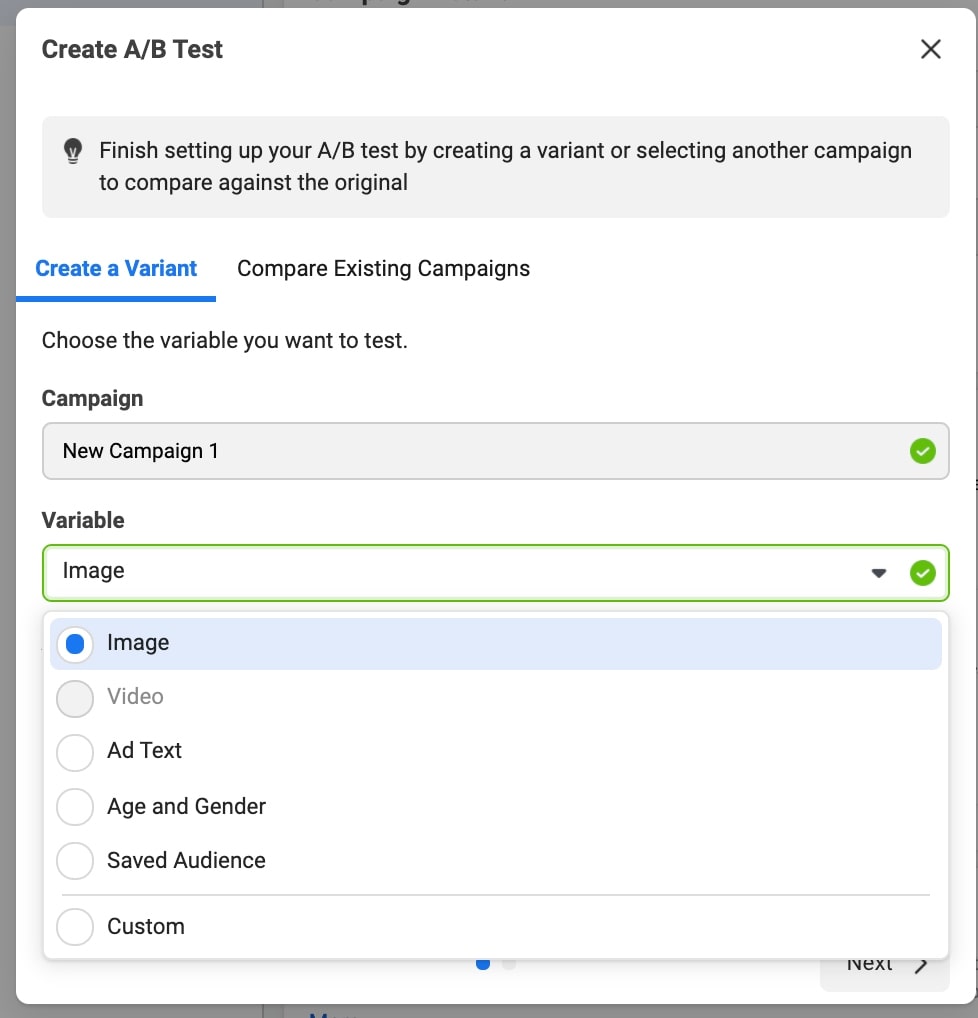Open Compare Existing Campaigns tab

tap(383, 269)
